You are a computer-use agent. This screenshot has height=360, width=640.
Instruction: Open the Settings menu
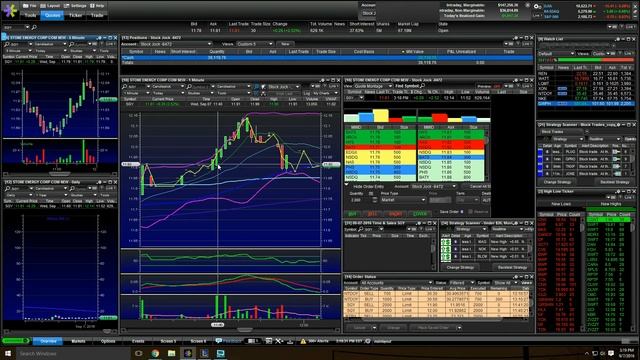click(76, 6)
